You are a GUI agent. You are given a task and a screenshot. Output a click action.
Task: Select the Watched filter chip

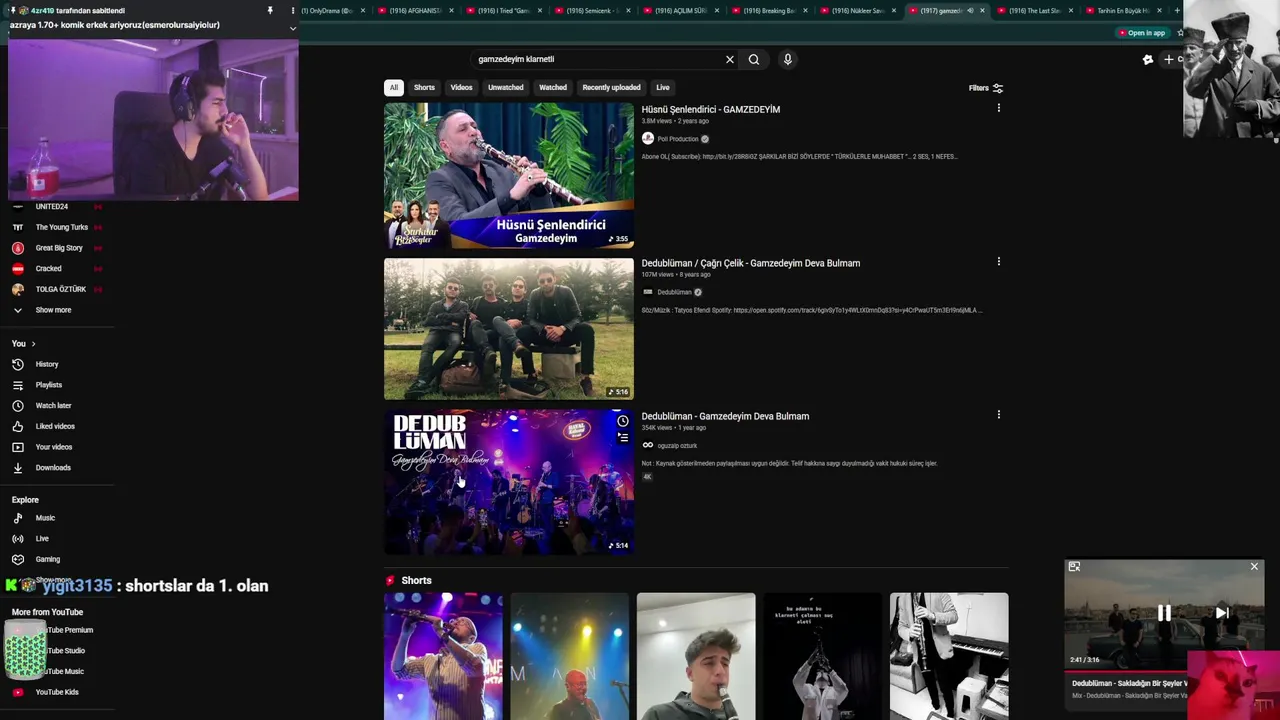pos(553,87)
